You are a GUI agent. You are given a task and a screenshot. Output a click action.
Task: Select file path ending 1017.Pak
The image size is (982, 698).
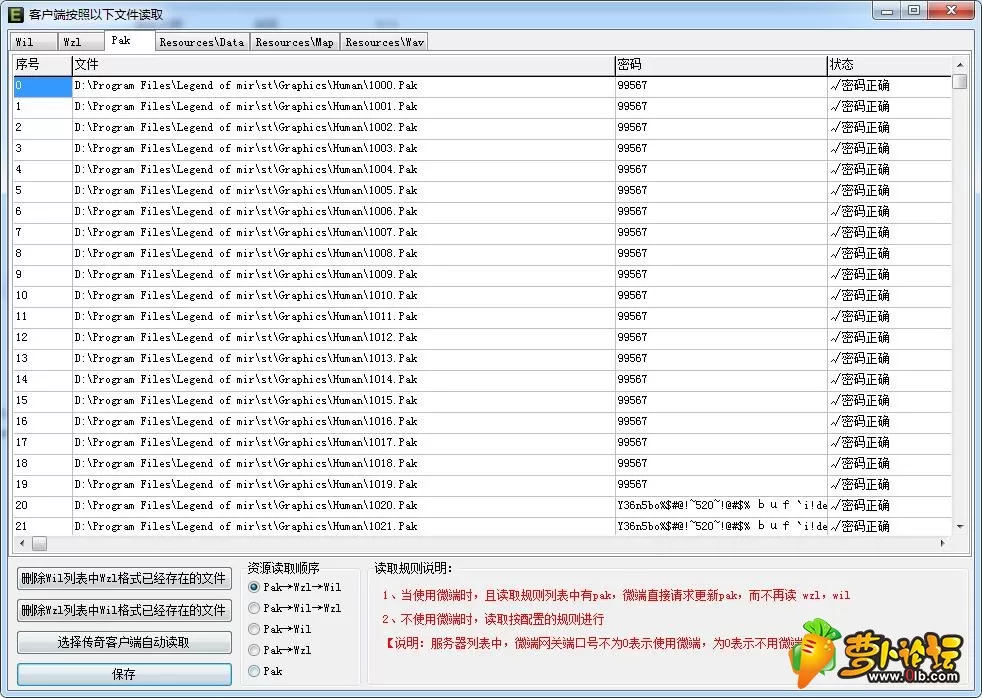click(x=343, y=442)
